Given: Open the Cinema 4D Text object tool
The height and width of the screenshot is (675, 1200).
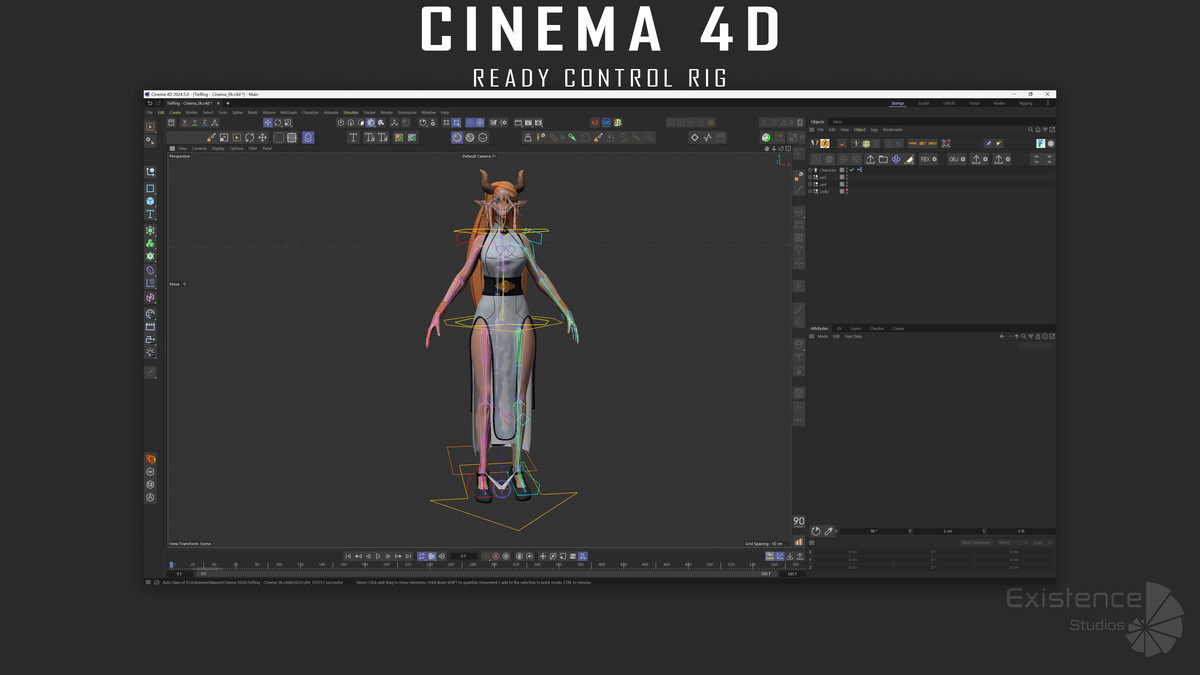Looking at the screenshot, I should [x=354, y=137].
